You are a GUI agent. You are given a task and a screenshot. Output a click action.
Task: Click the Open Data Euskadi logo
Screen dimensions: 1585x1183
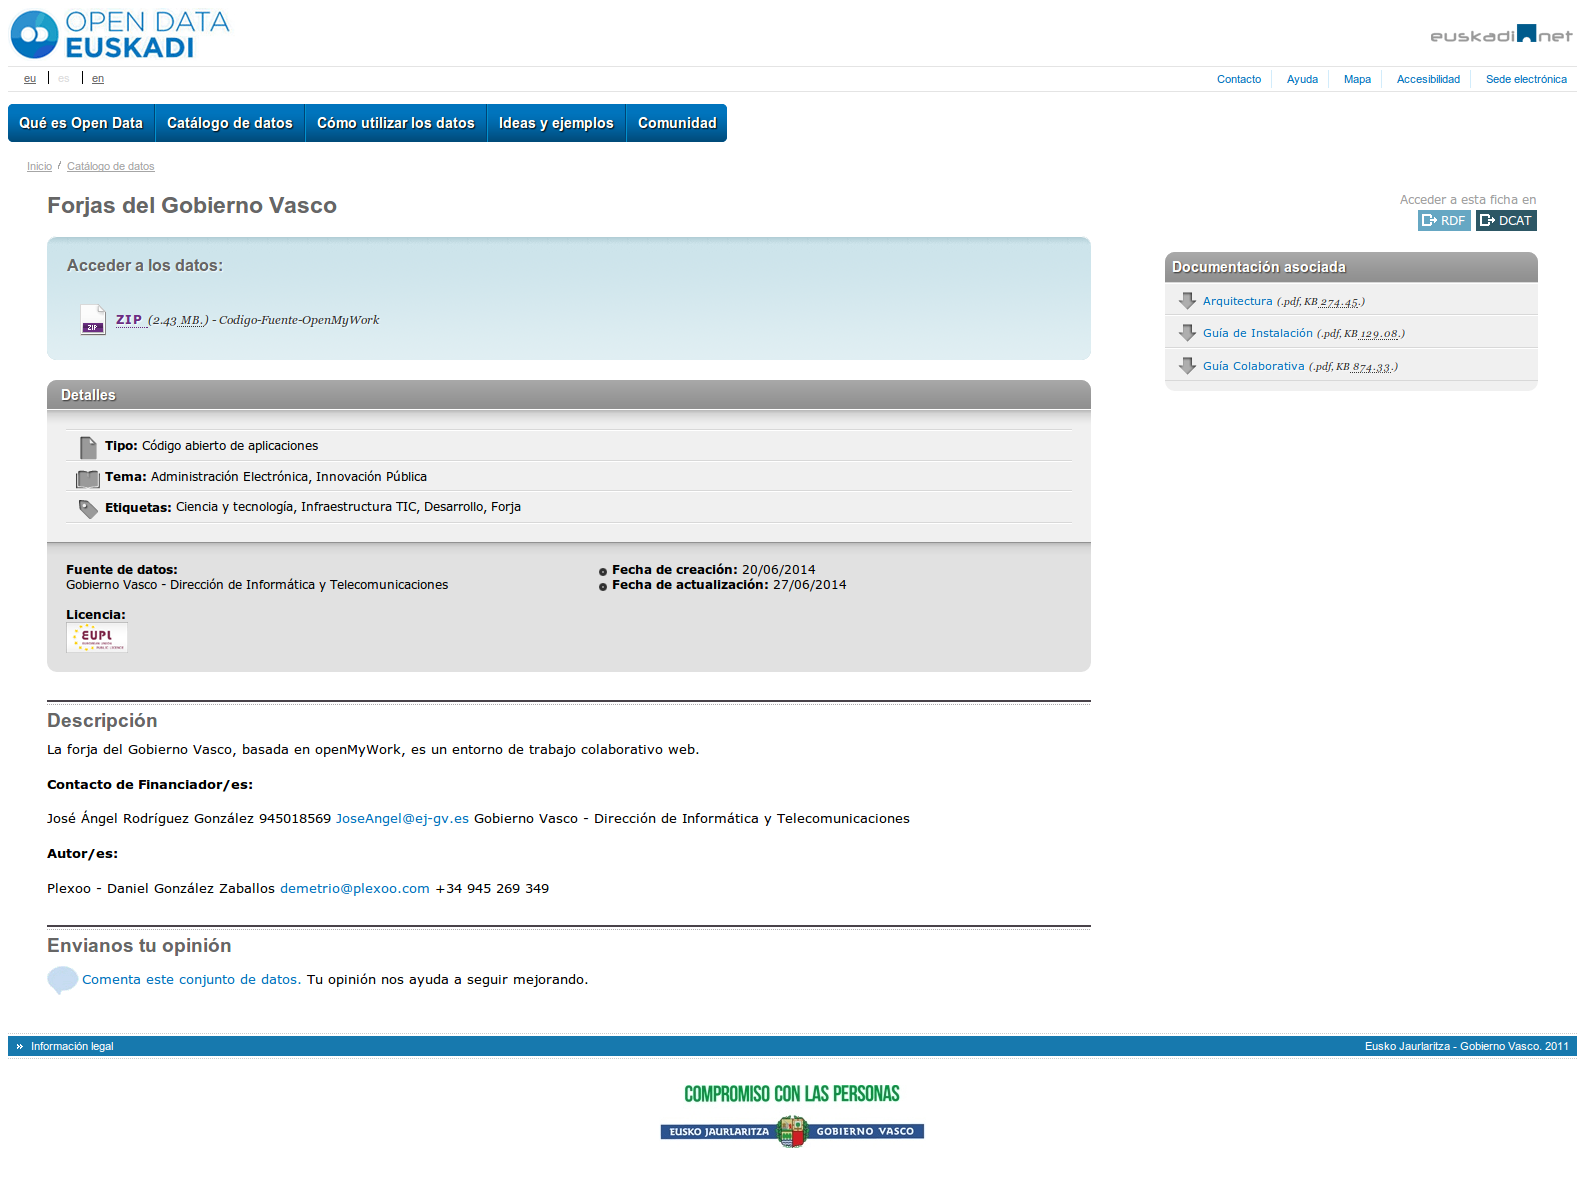click(x=120, y=35)
